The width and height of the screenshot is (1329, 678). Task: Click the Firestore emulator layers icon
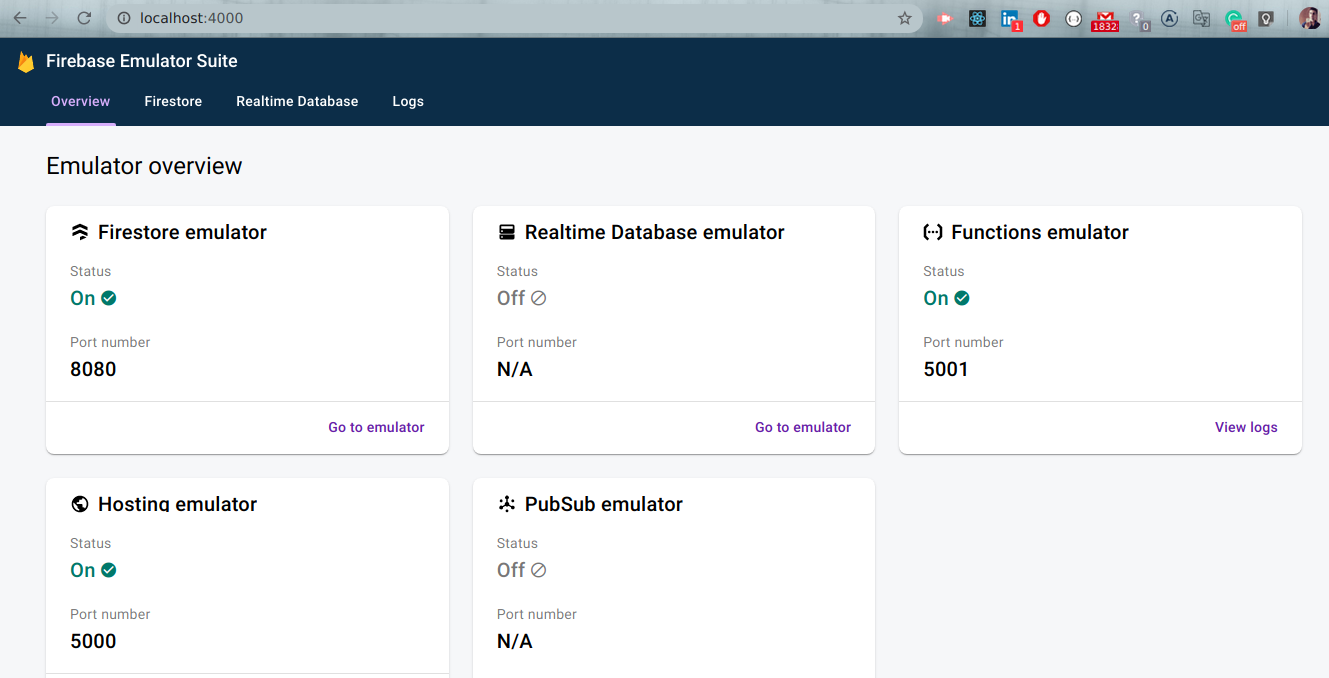click(x=80, y=232)
